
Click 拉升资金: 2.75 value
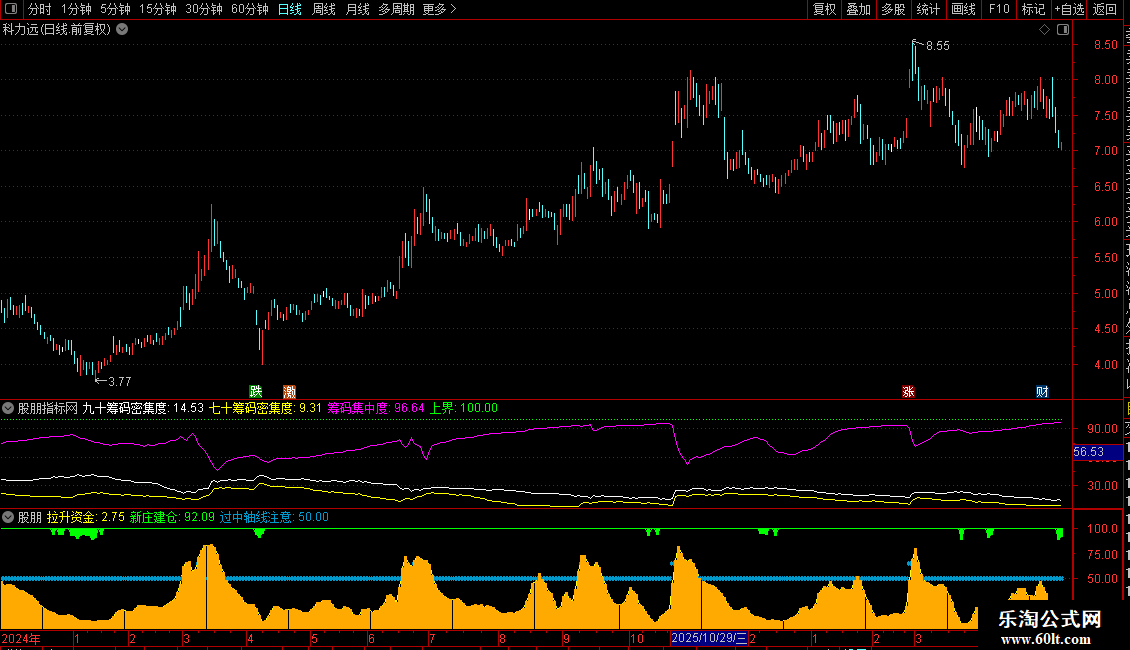(86, 517)
